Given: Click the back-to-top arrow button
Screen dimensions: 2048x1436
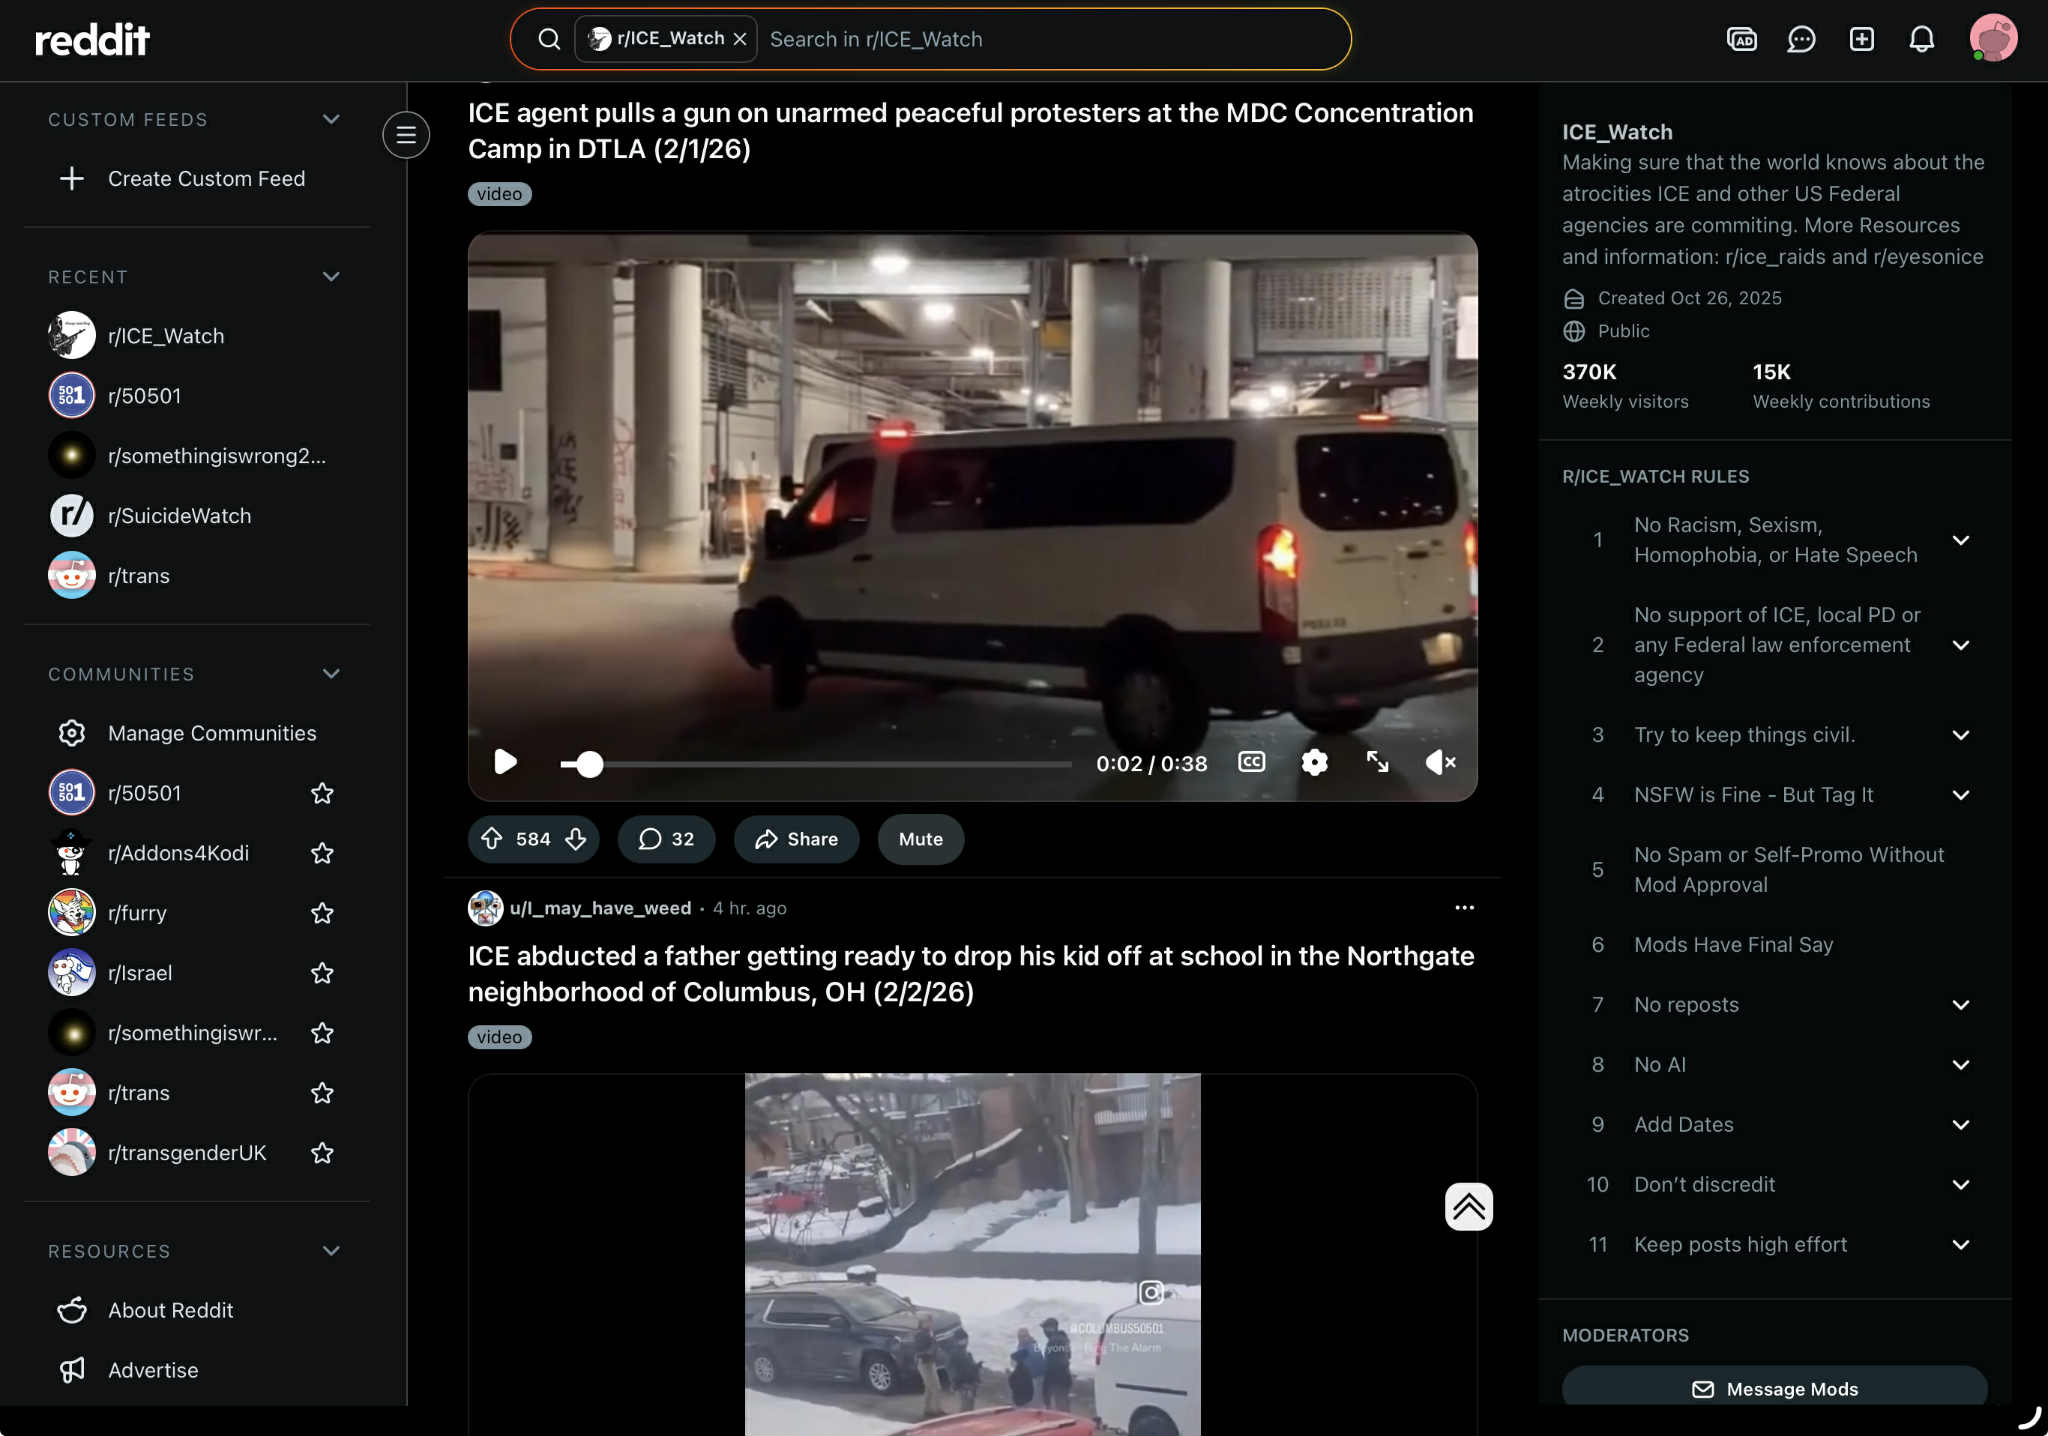Looking at the screenshot, I should tap(1468, 1206).
